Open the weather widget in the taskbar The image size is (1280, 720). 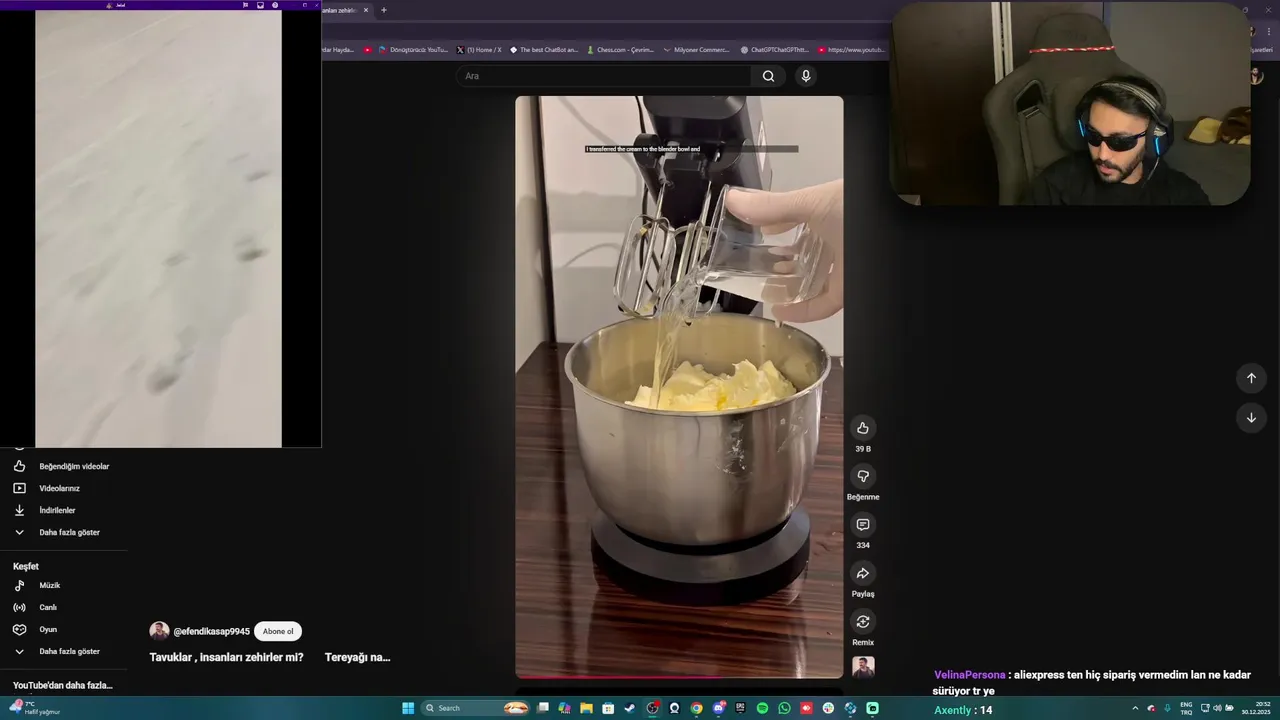click(36, 708)
